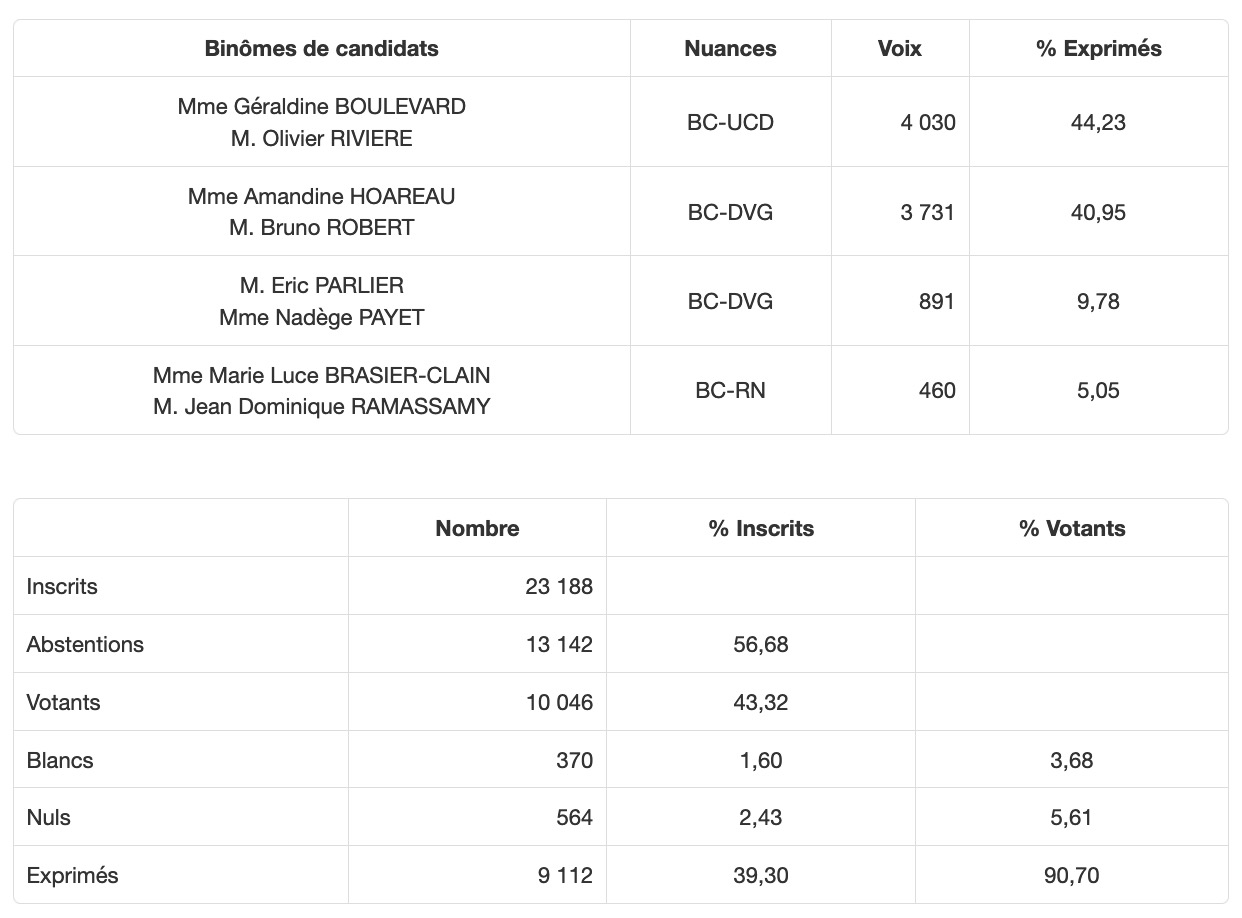Click the 10 046 Votants count

coord(558,702)
